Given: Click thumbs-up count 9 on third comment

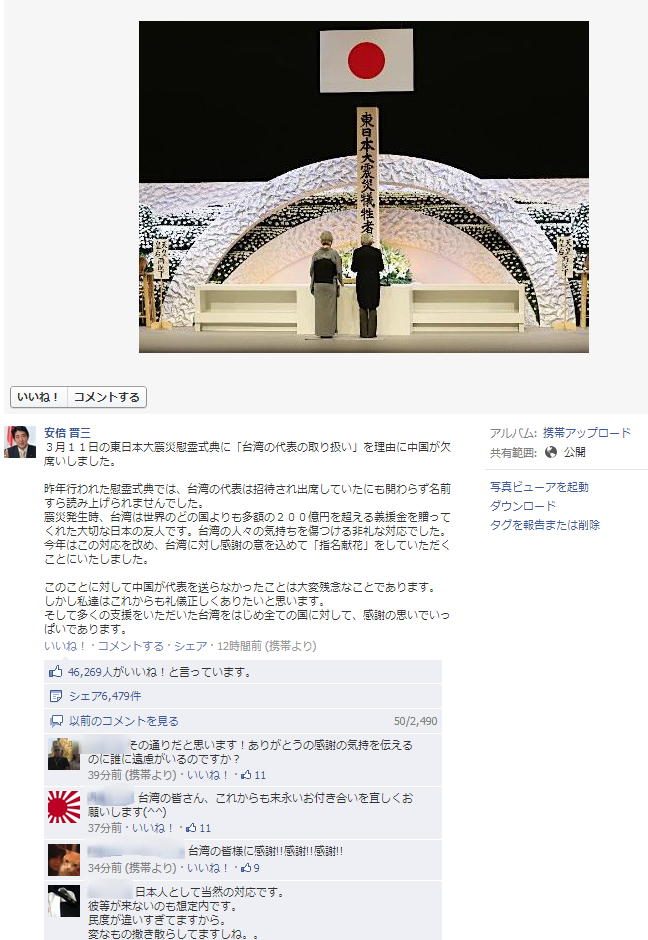Looking at the screenshot, I should pyautogui.click(x=250, y=868).
